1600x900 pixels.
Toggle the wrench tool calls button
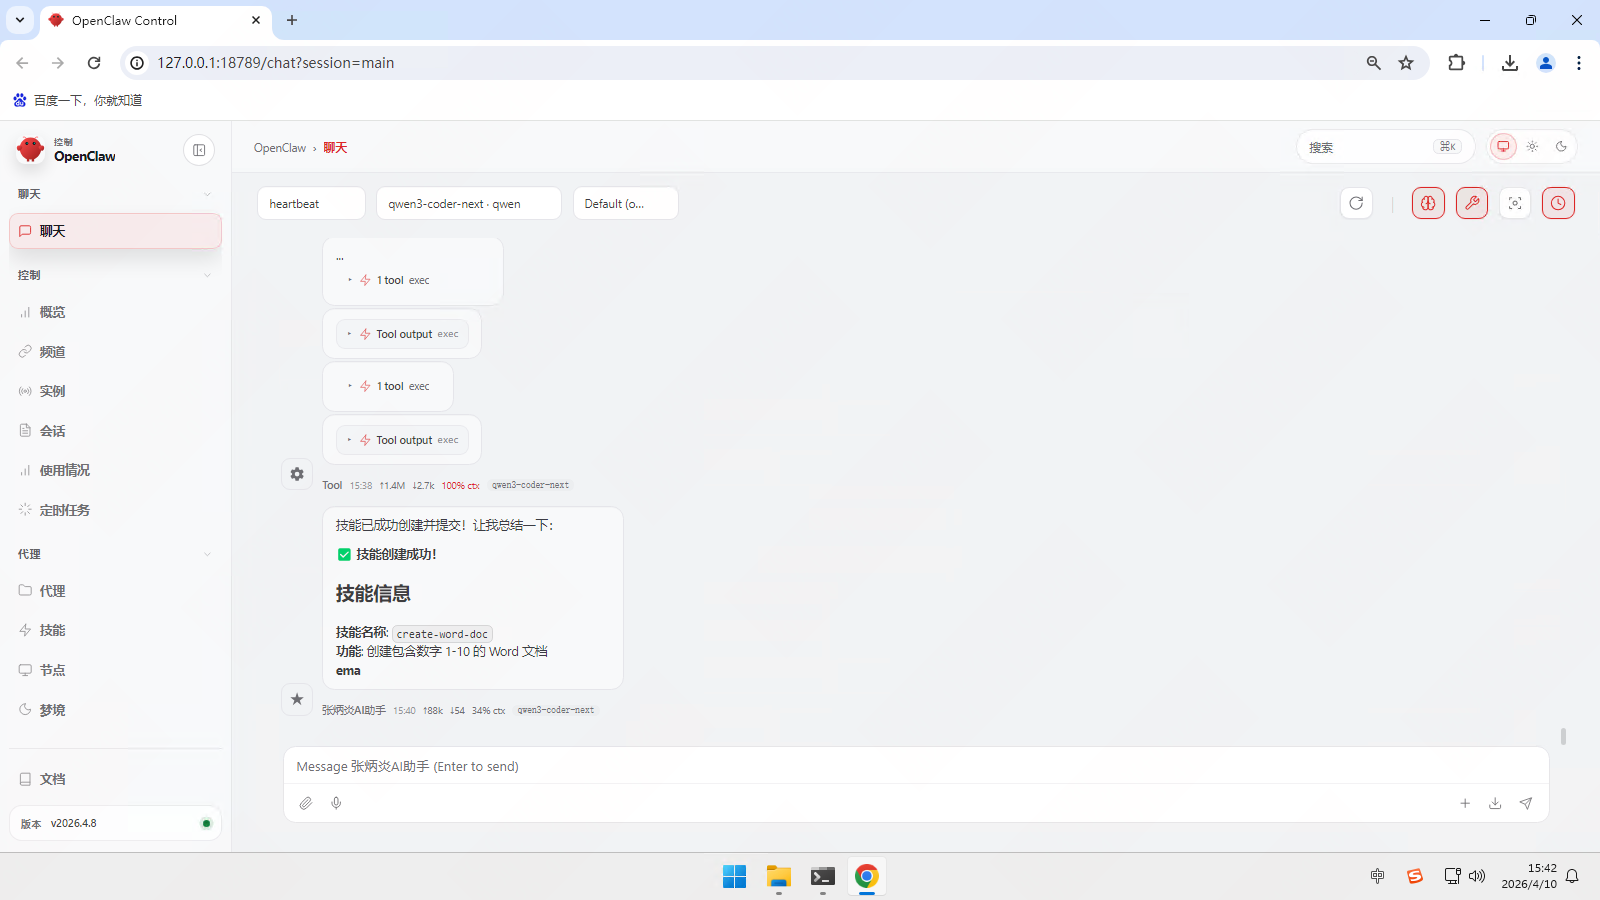(1472, 203)
